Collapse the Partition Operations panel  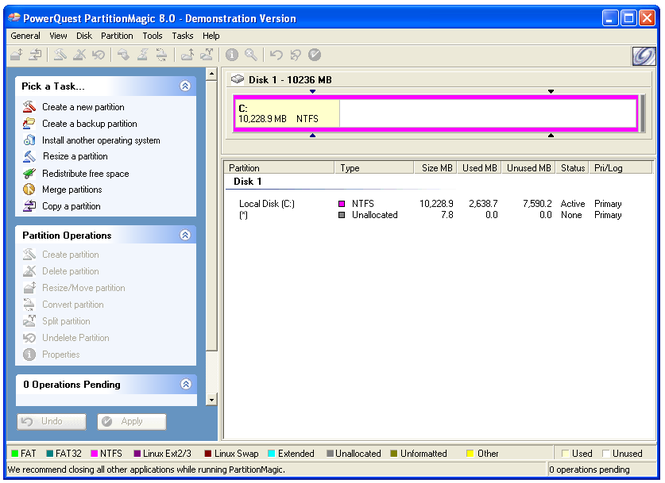(x=185, y=235)
